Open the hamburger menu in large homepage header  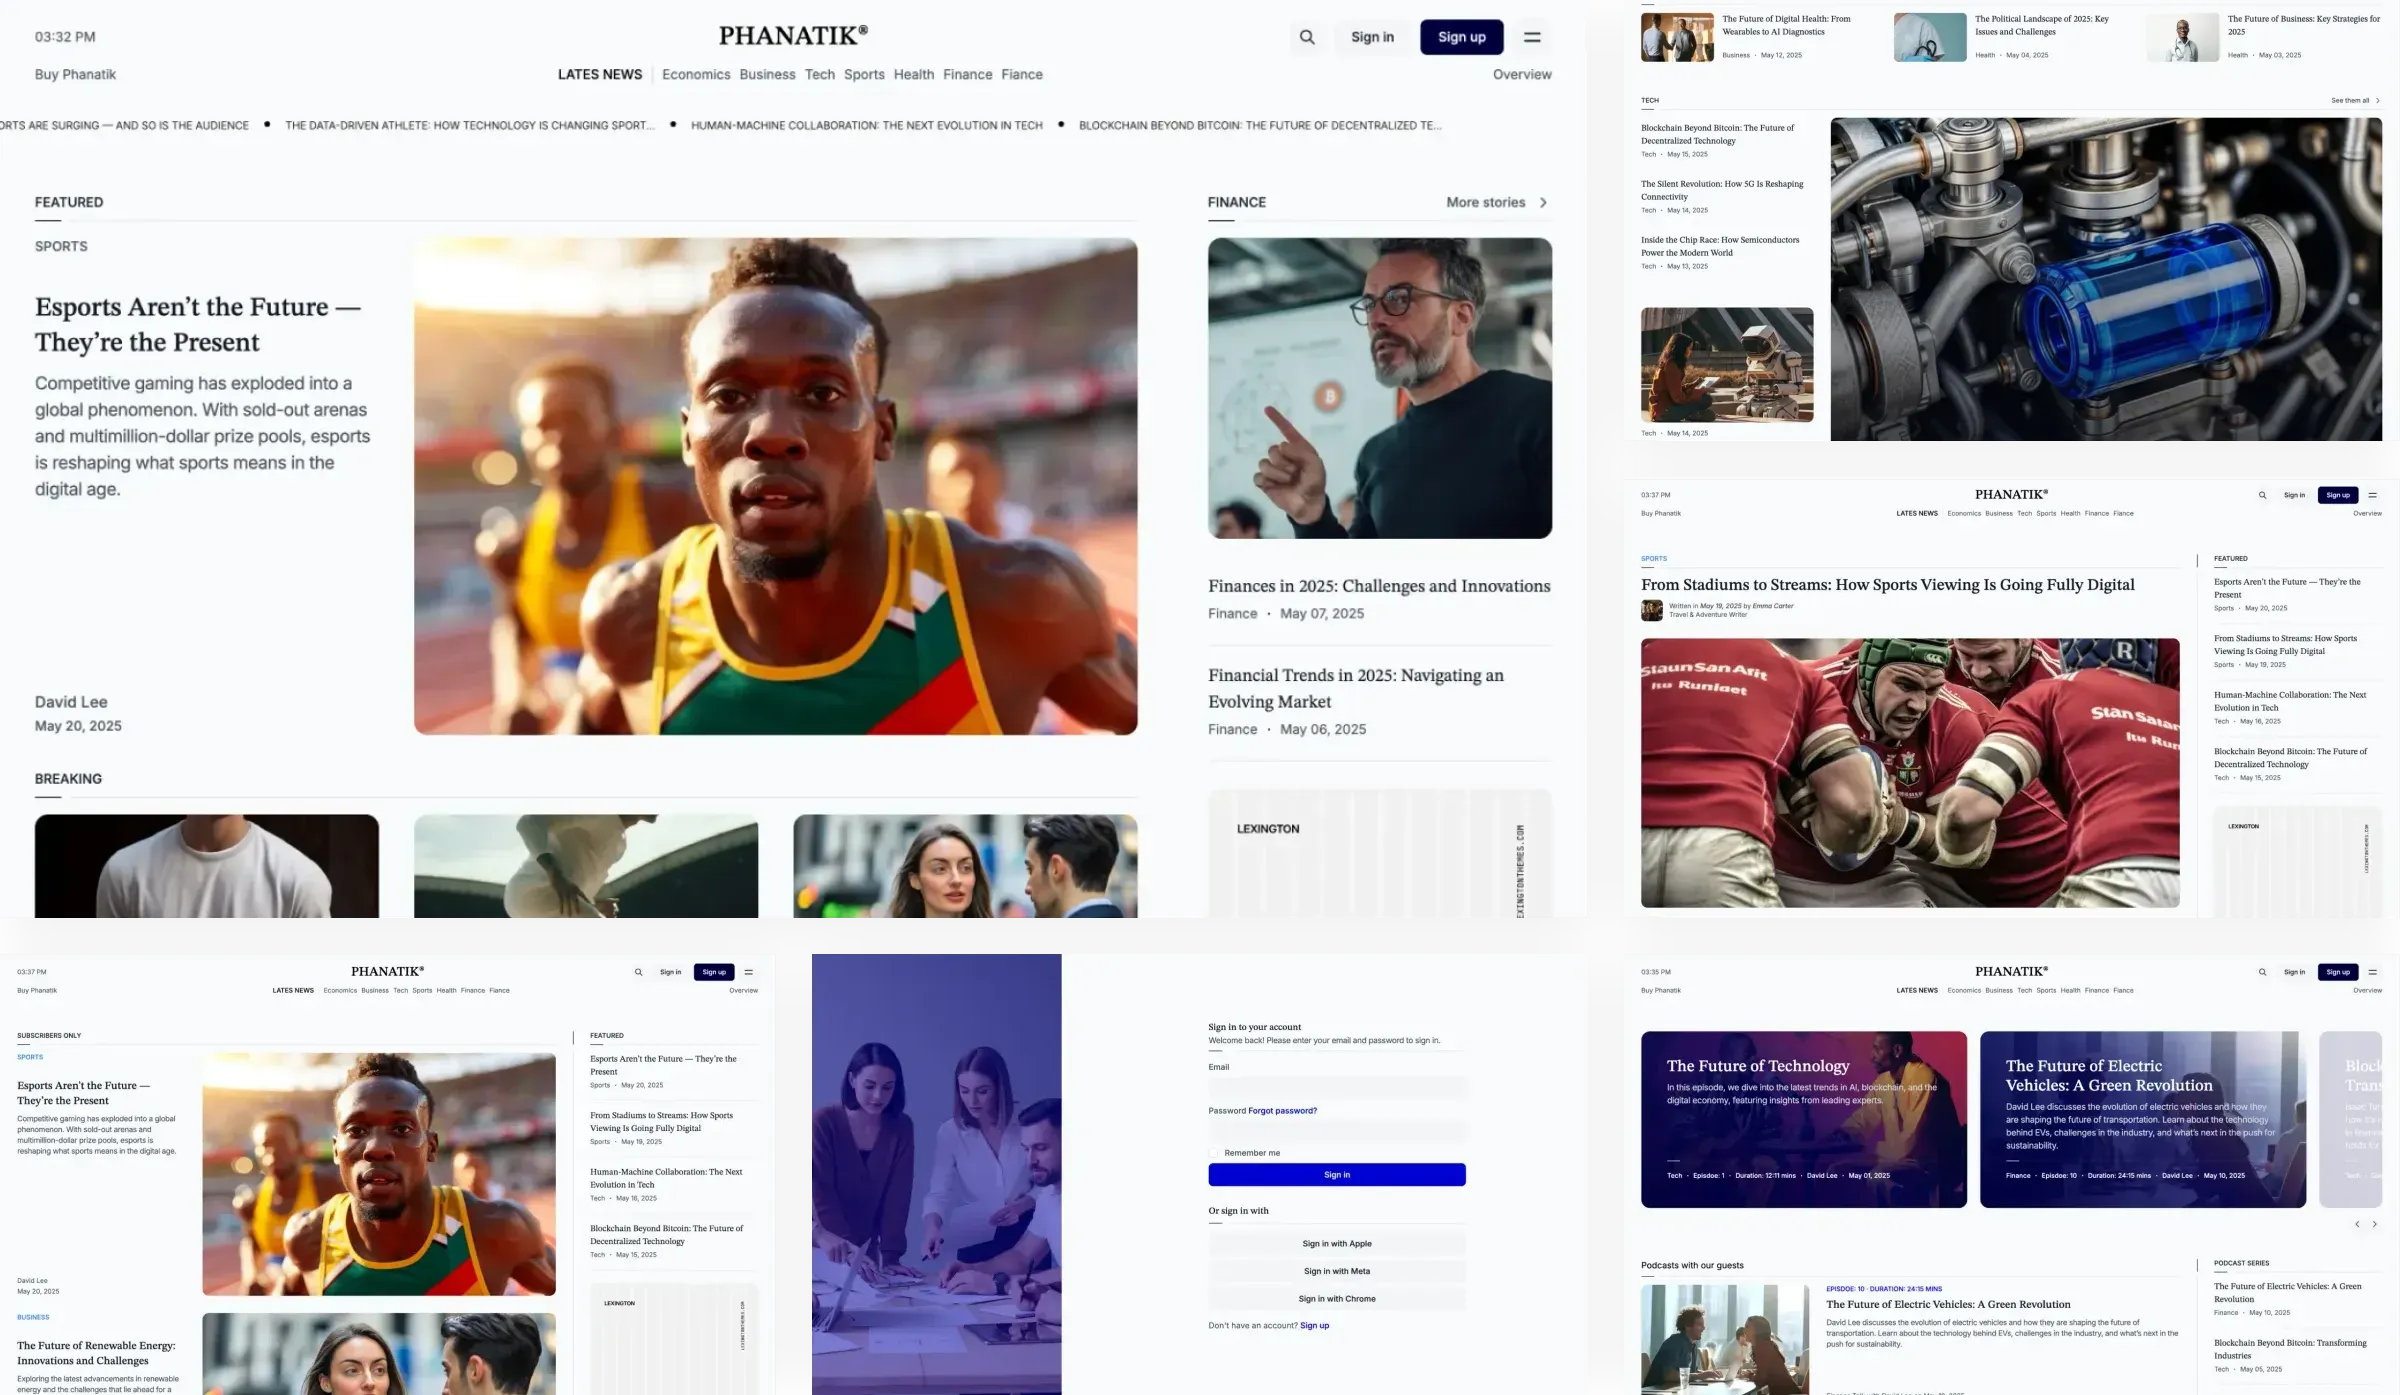coord(1532,37)
